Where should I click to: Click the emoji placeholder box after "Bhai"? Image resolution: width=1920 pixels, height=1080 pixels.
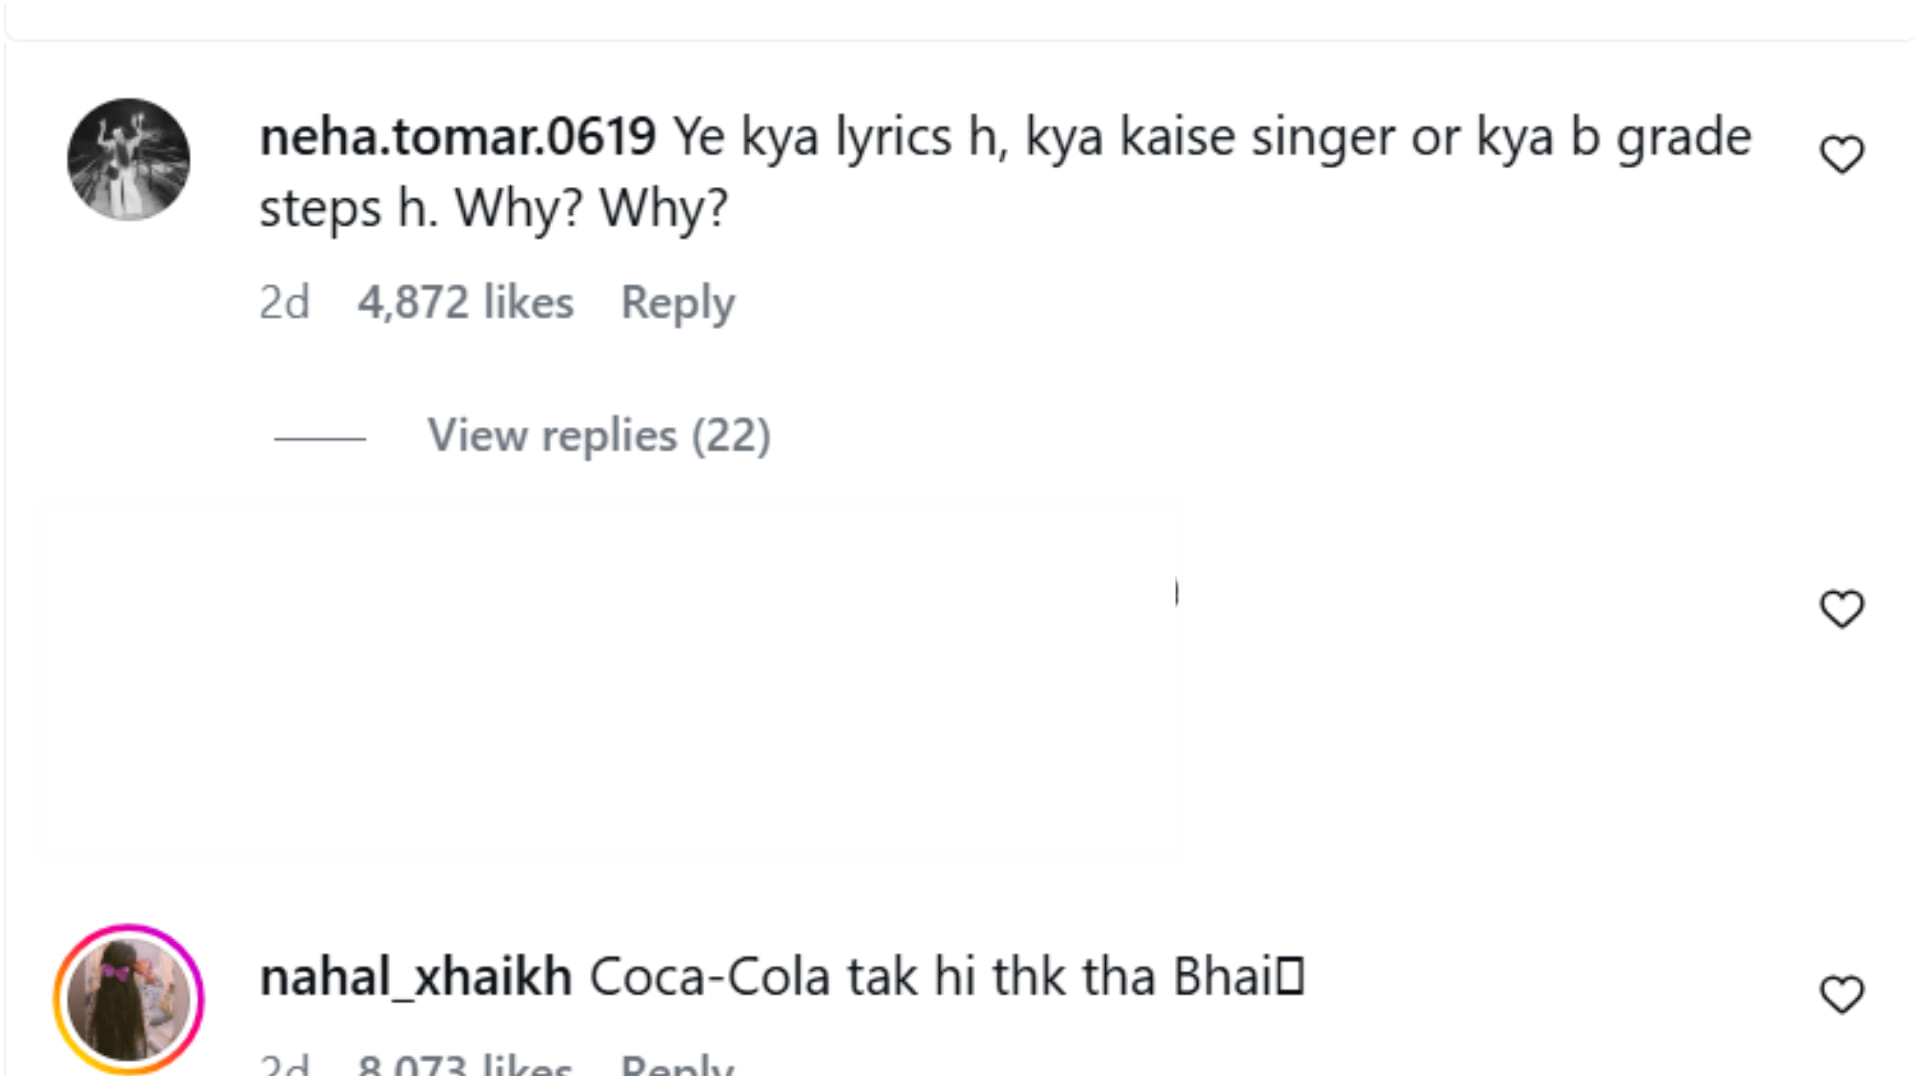(1291, 977)
